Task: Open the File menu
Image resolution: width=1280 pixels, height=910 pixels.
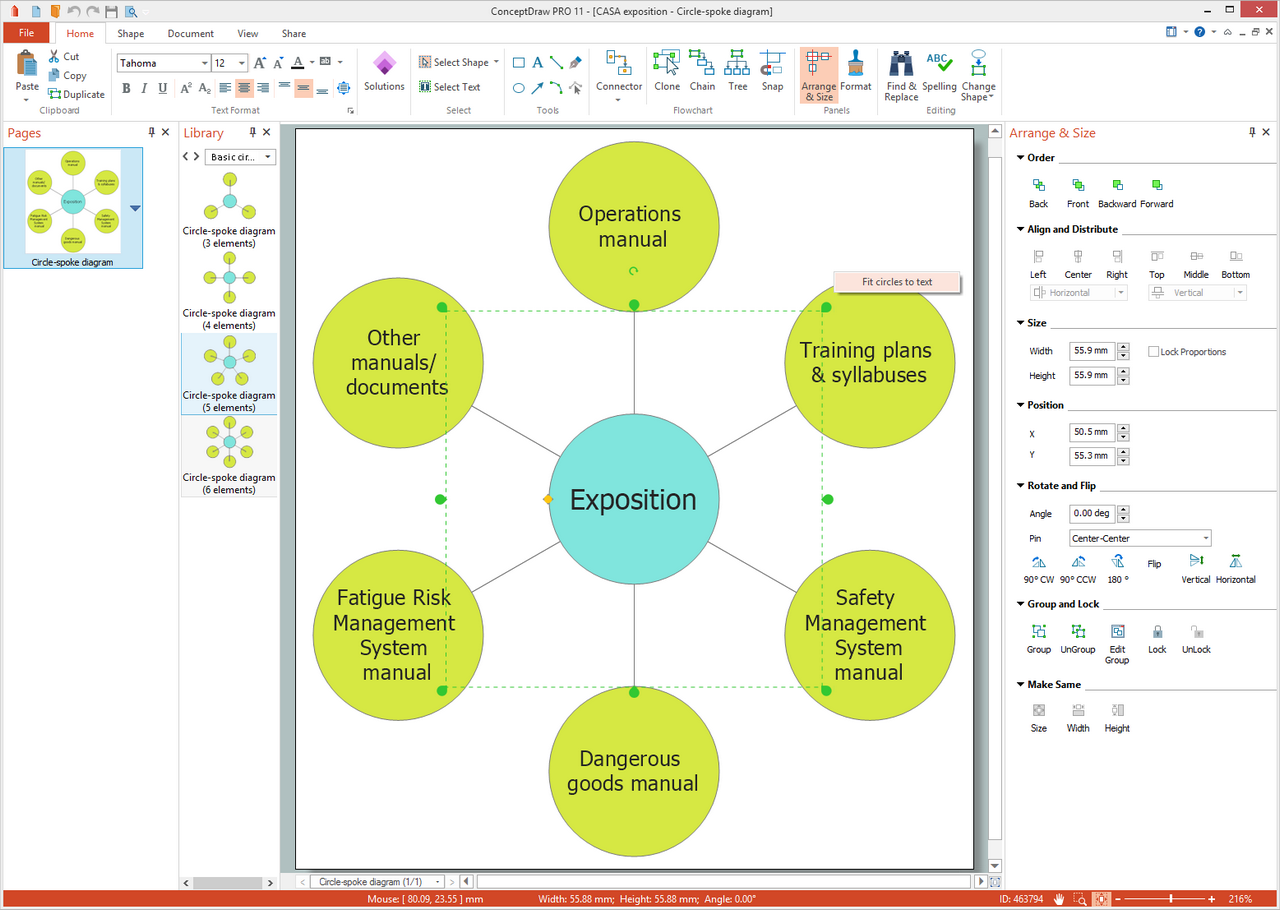Action: 26,34
